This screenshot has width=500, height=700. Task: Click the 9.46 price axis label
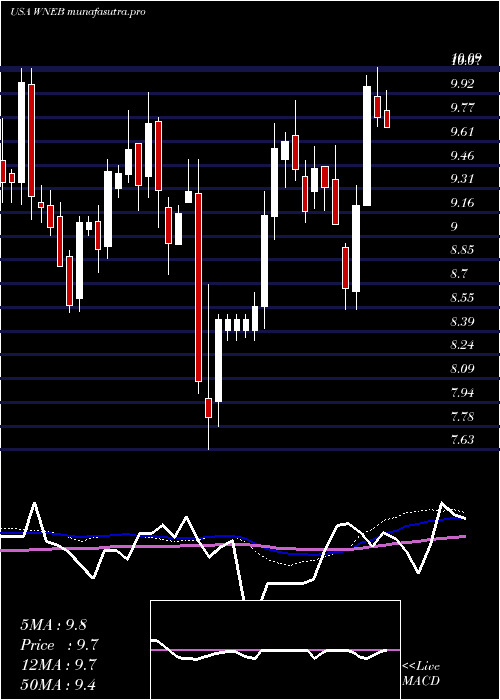463,155
